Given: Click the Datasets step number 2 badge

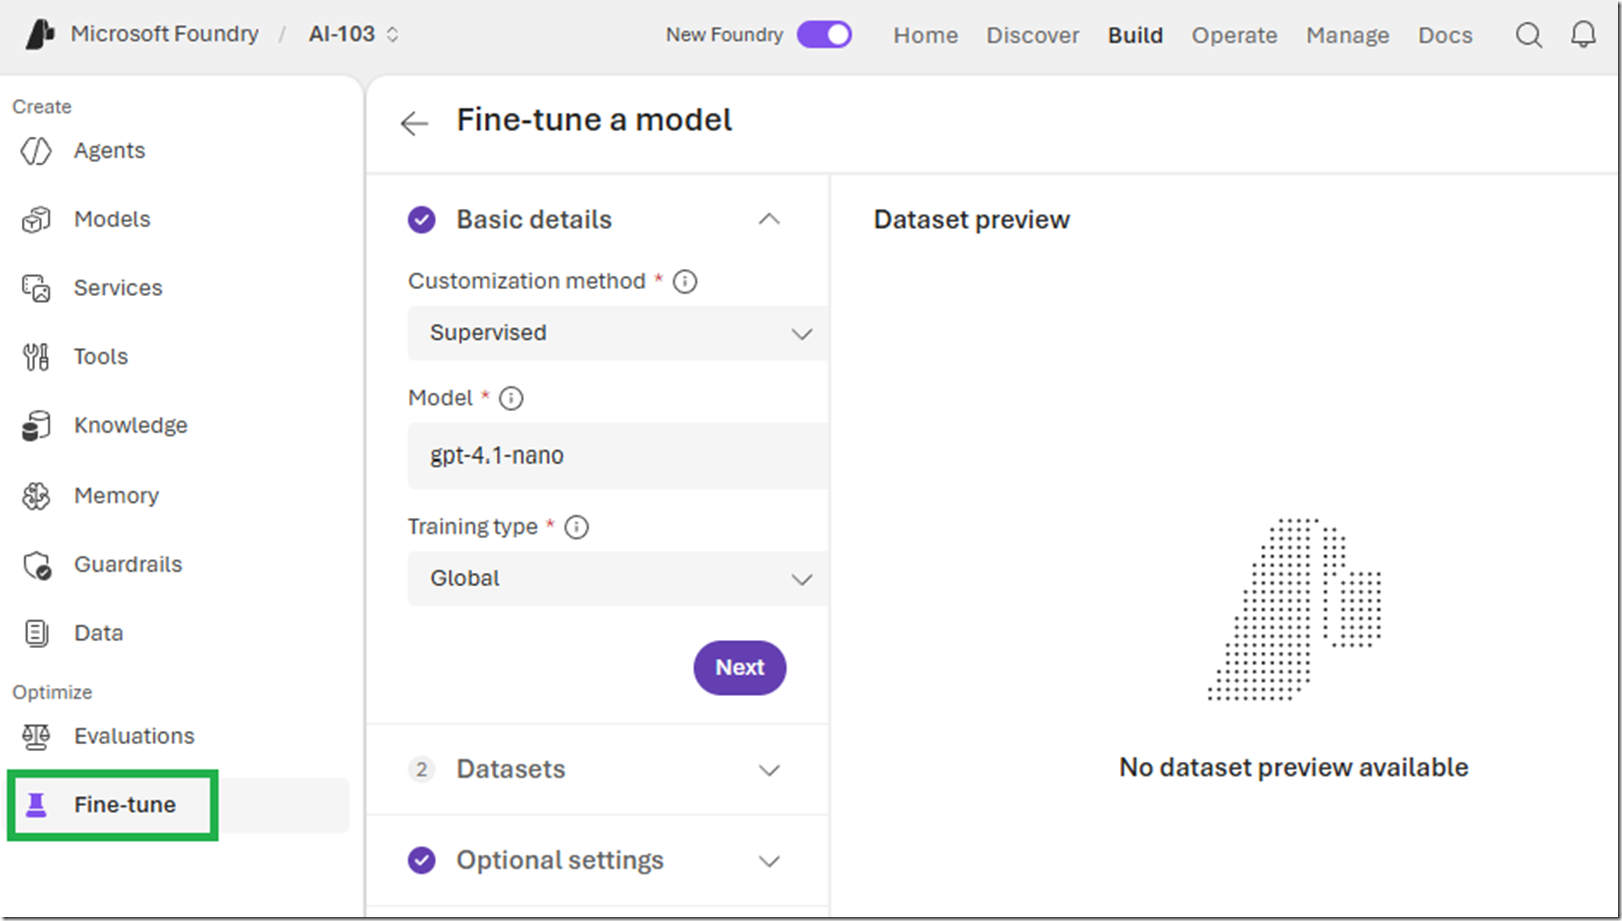Looking at the screenshot, I should pyautogui.click(x=422, y=770).
